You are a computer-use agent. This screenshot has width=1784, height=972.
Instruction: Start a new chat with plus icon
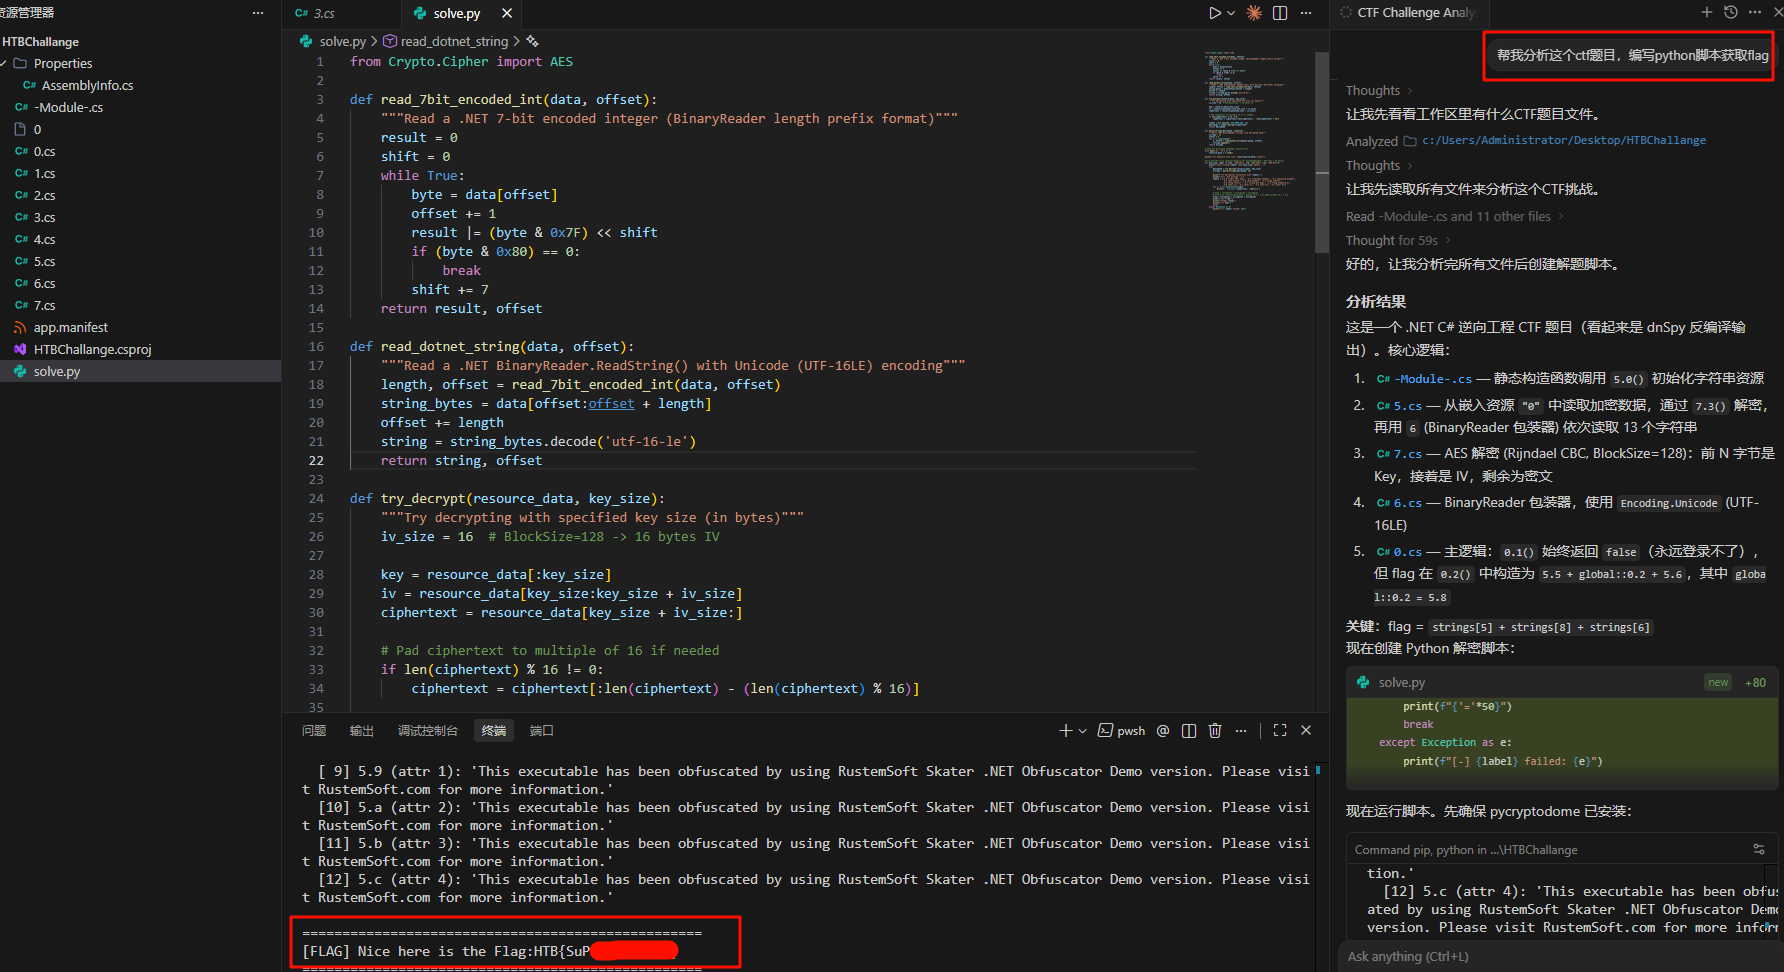coord(1706,12)
